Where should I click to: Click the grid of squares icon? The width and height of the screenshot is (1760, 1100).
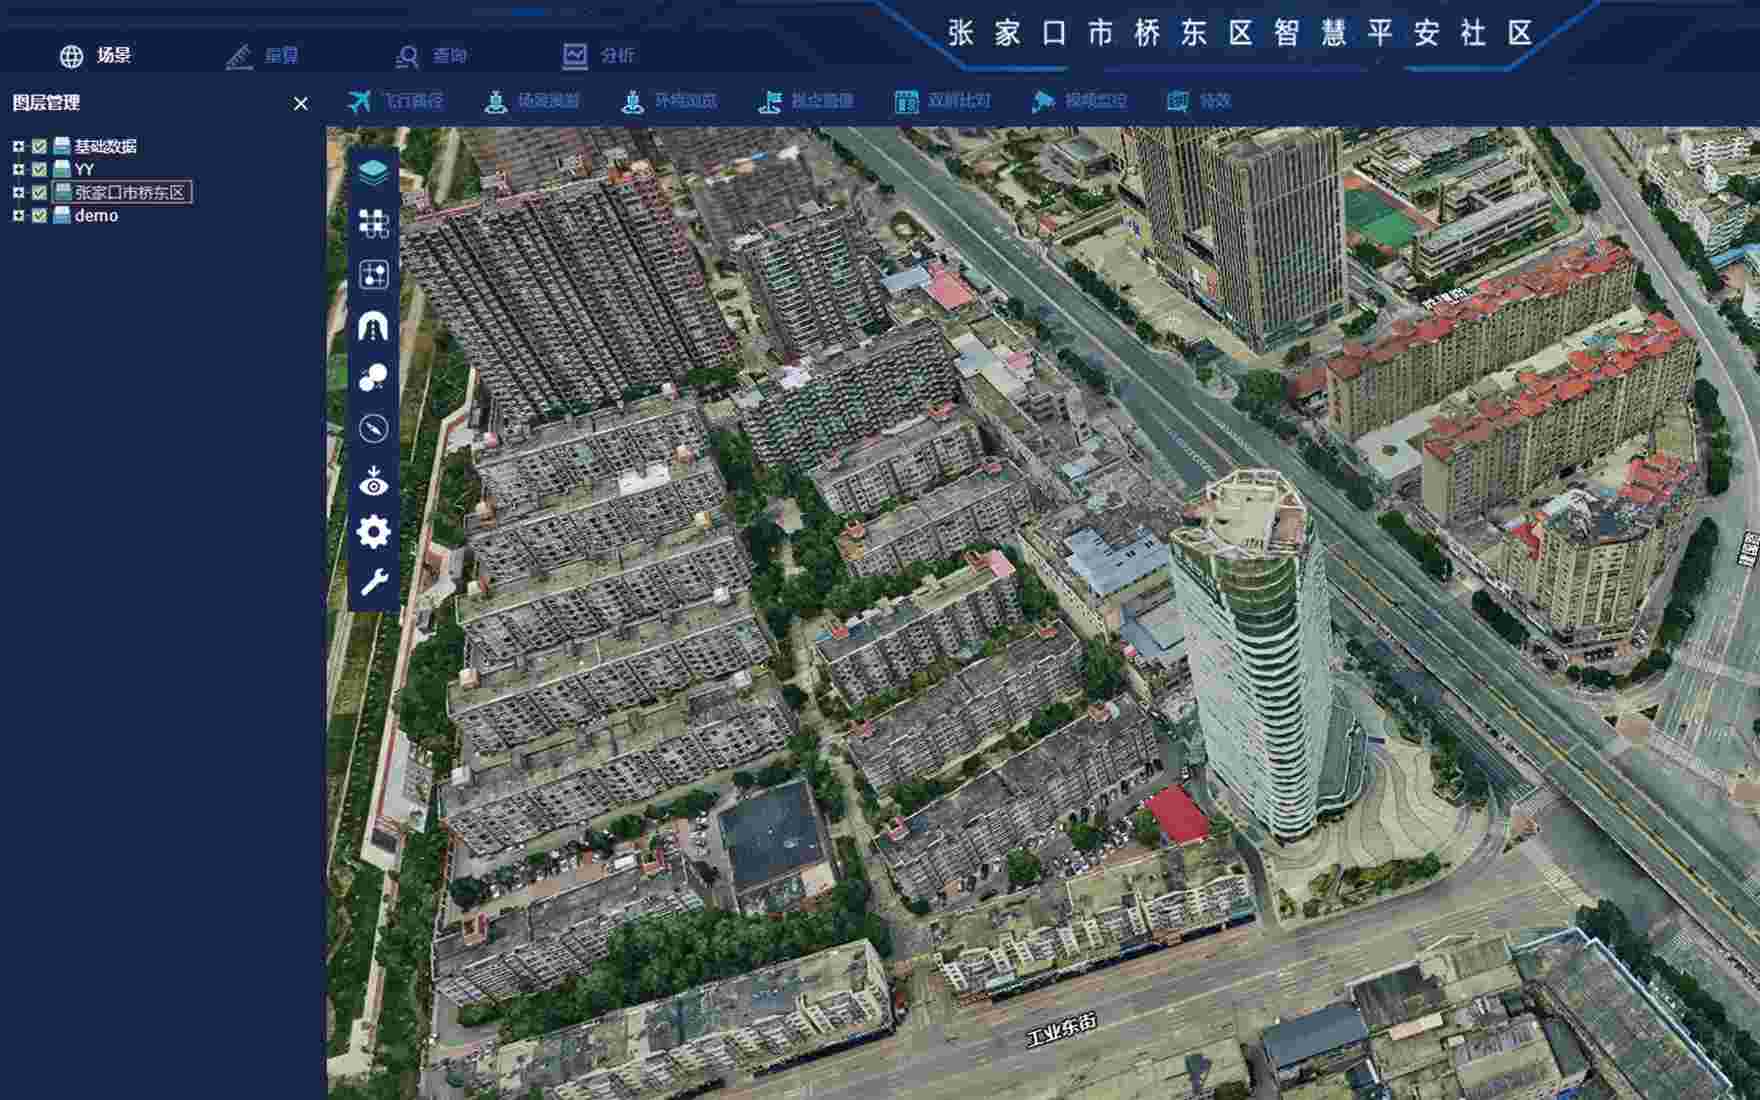(x=373, y=223)
